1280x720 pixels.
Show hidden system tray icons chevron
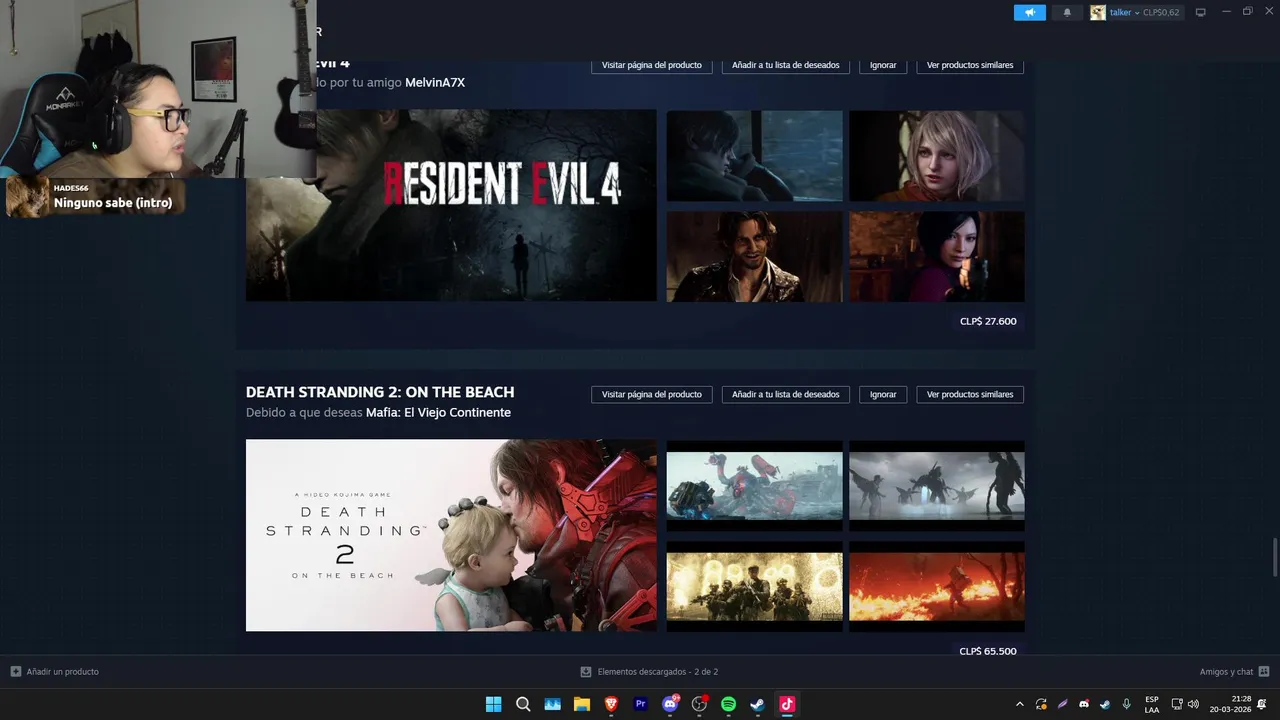click(x=1019, y=704)
